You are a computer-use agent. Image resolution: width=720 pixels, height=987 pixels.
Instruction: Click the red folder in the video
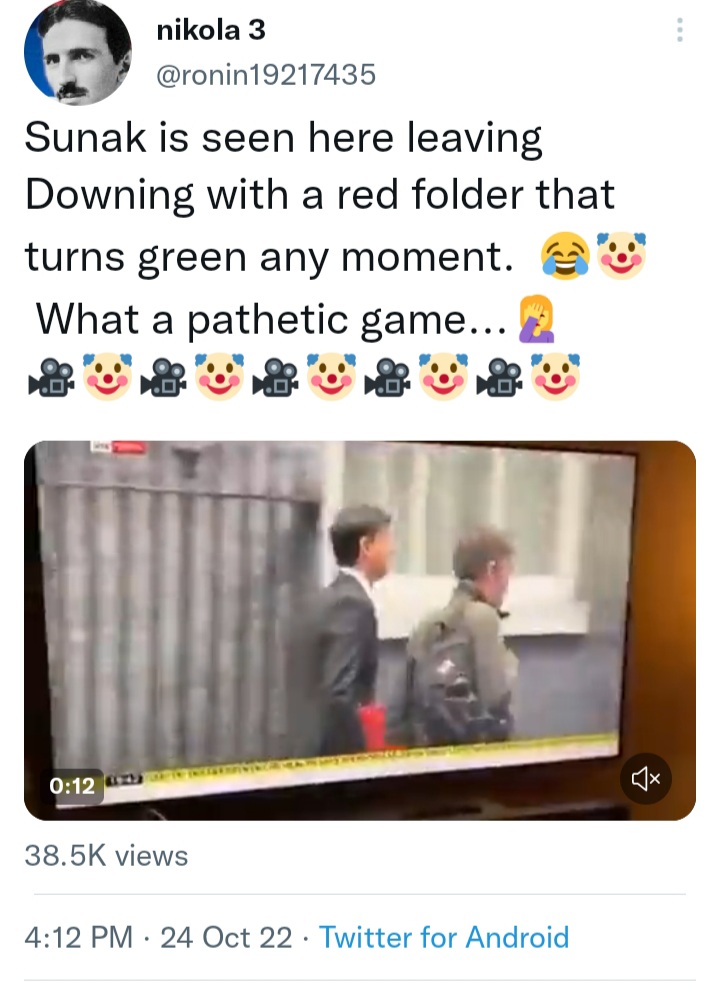tap(373, 726)
